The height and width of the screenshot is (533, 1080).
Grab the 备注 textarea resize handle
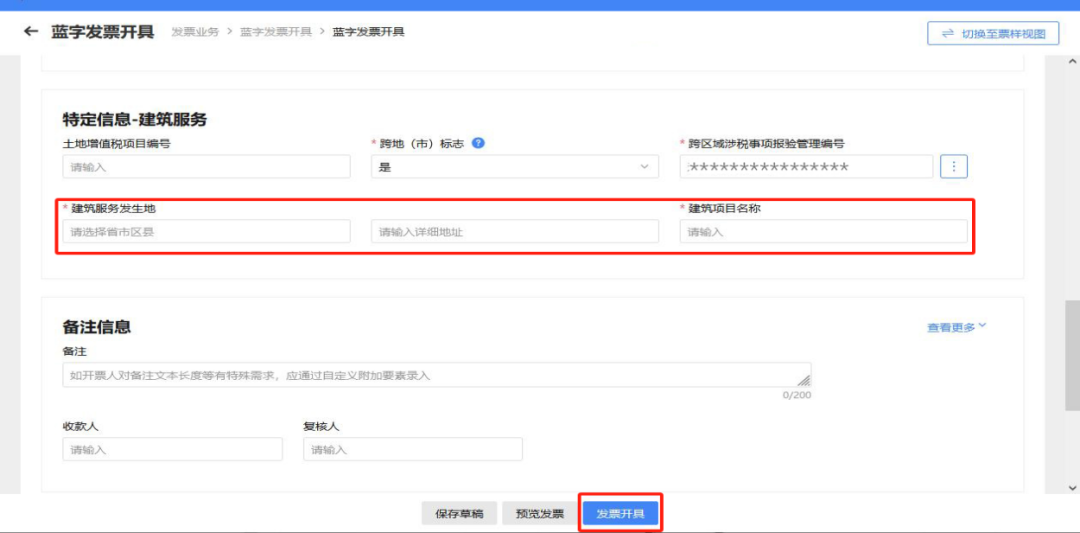pyautogui.click(x=804, y=380)
